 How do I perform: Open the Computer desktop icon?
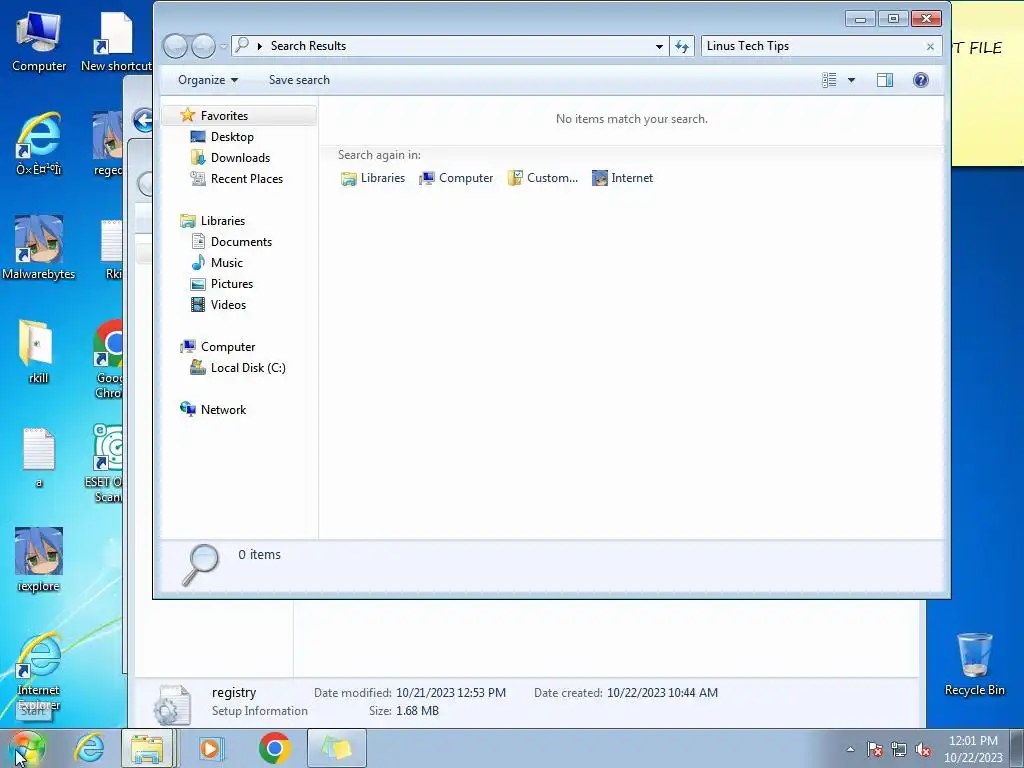tap(39, 42)
